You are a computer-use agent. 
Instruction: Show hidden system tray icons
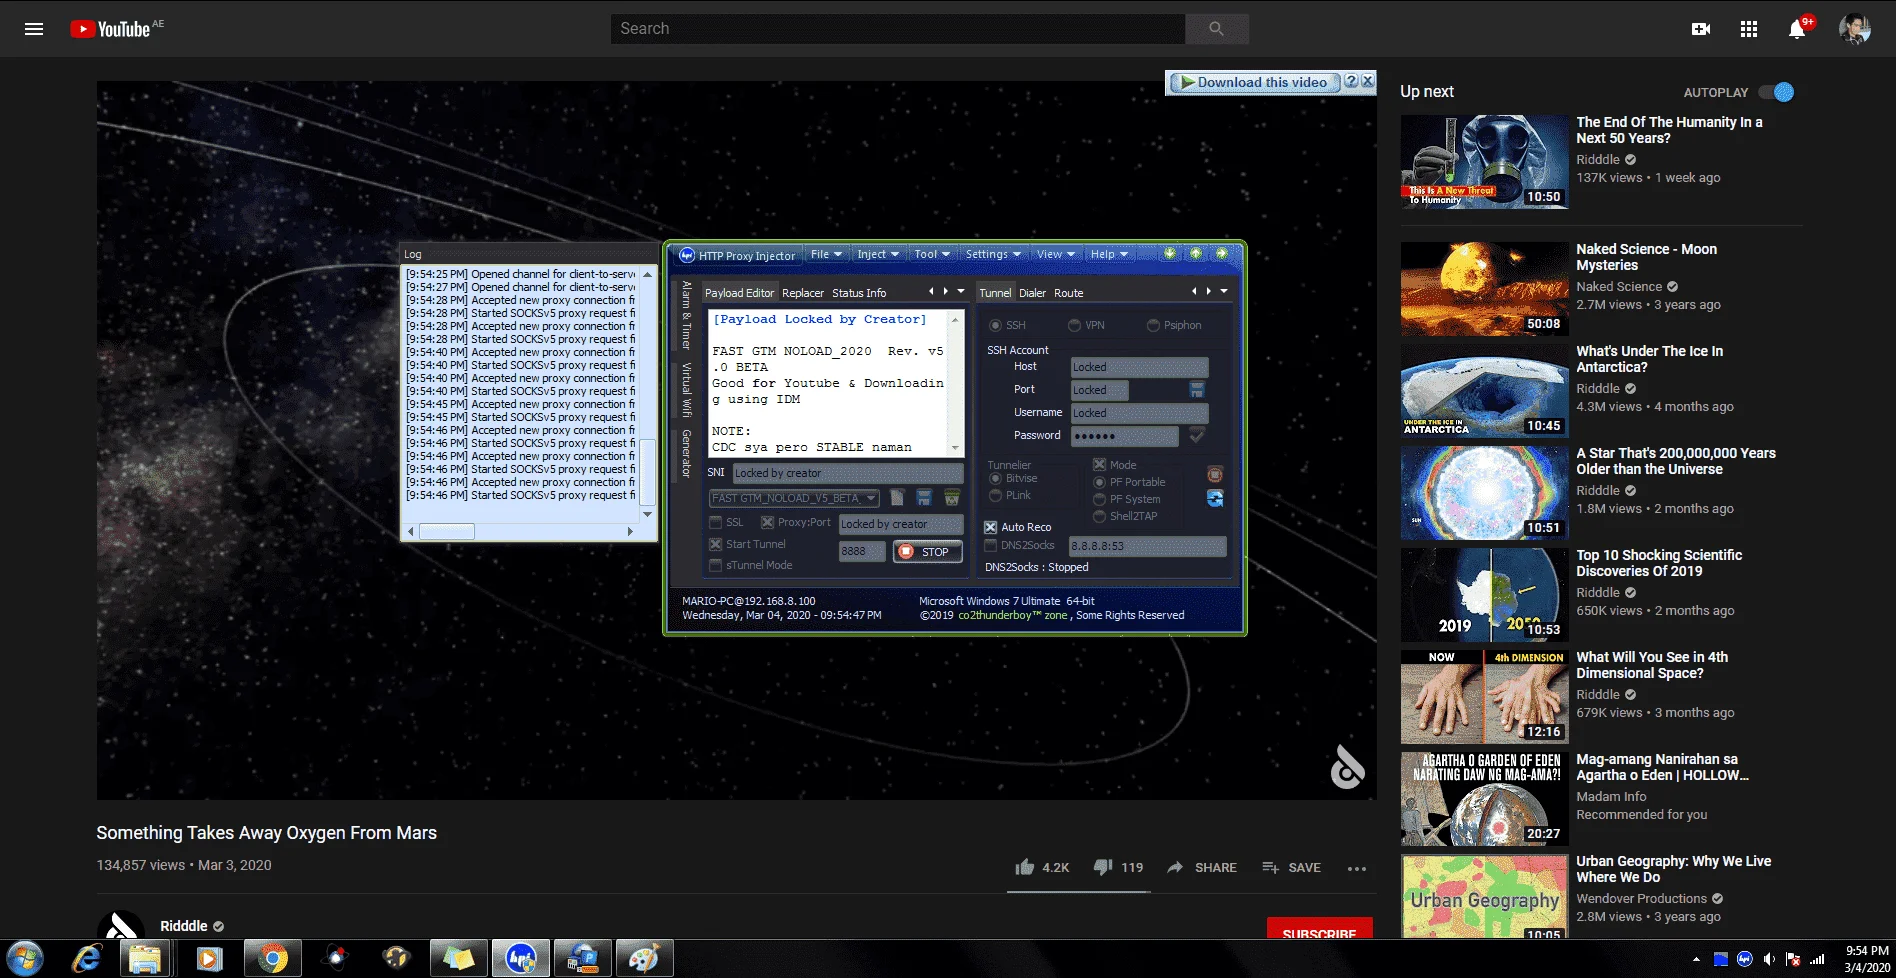pos(1696,960)
